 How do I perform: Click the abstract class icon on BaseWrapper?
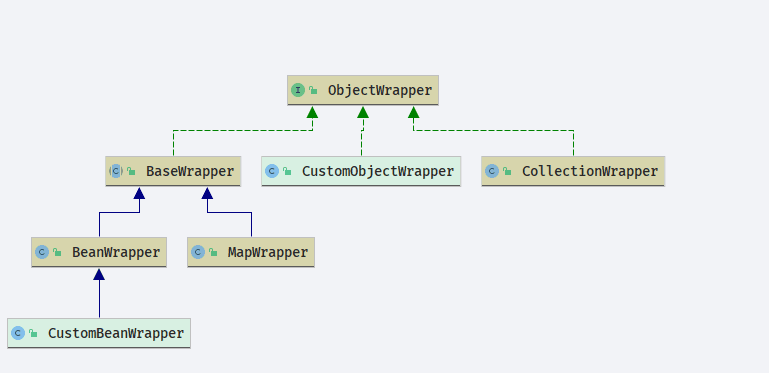[x=116, y=171]
